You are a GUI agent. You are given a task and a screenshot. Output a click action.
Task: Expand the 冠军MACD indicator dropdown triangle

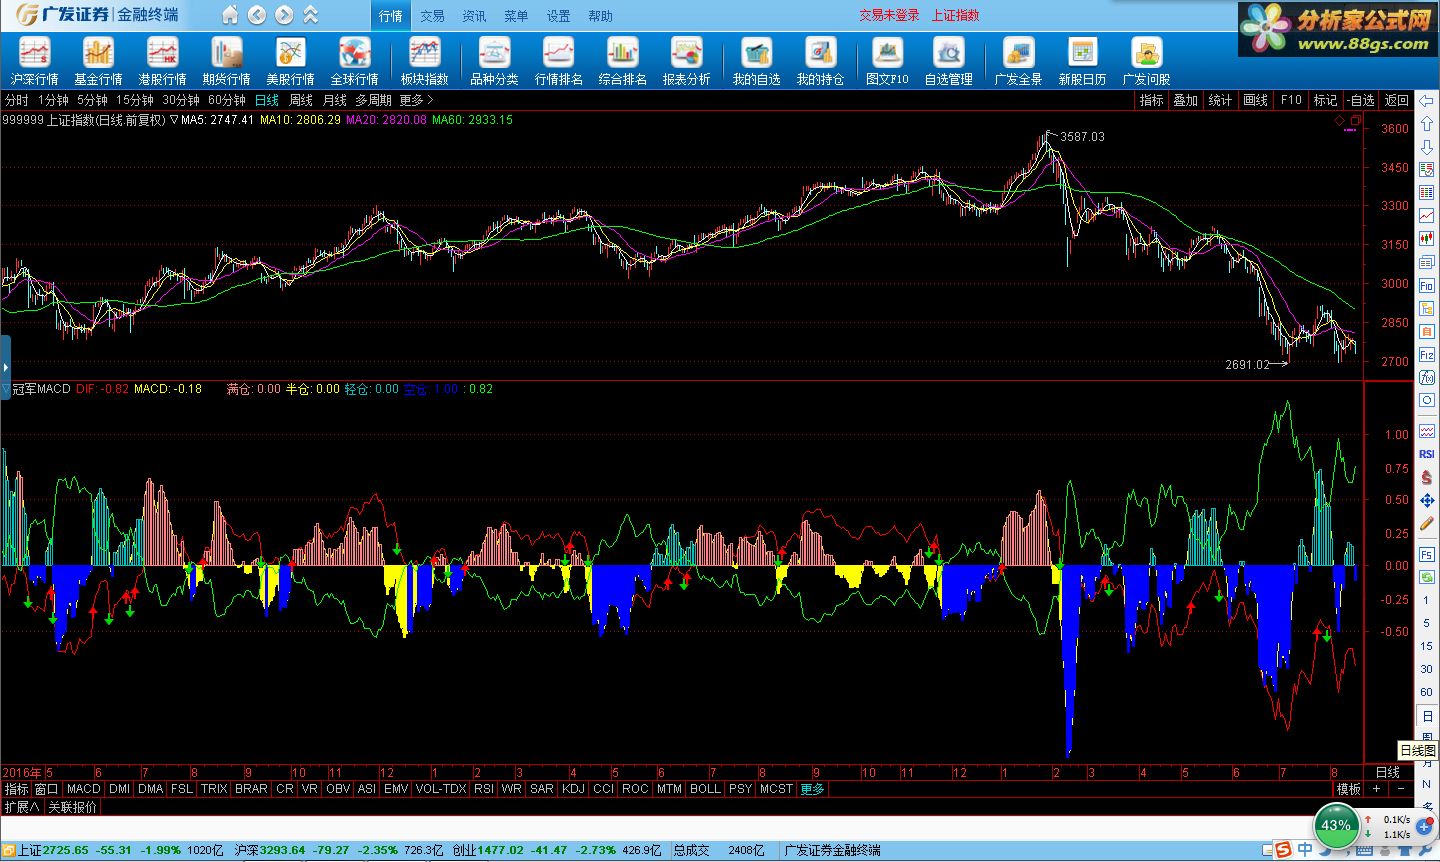coord(6,388)
